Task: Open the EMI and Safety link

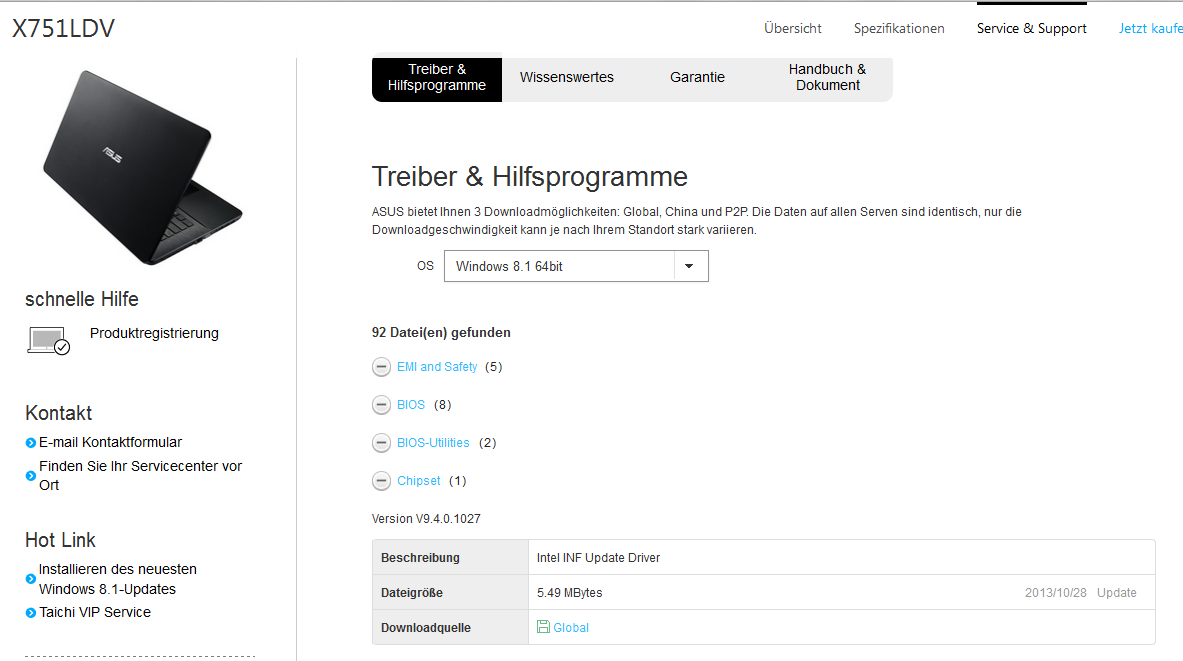Action: (437, 367)
